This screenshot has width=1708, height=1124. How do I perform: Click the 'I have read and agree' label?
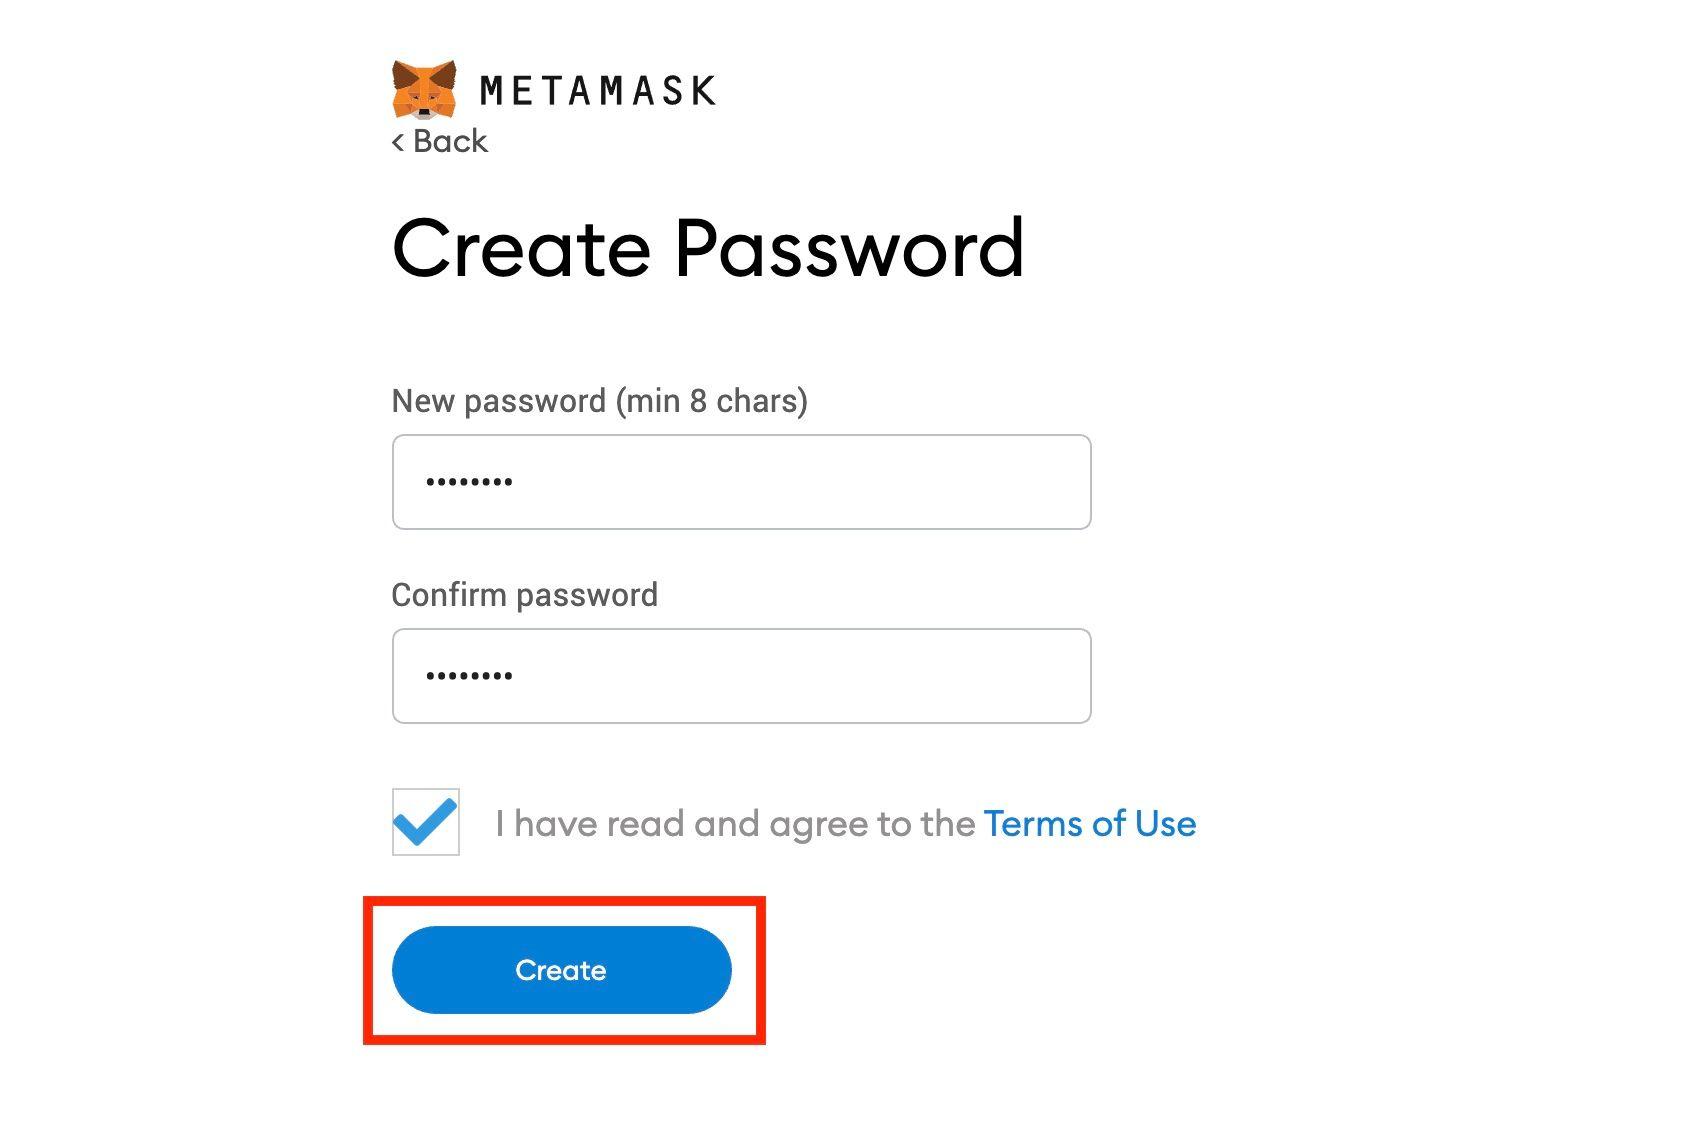click(x=735, y=824)
